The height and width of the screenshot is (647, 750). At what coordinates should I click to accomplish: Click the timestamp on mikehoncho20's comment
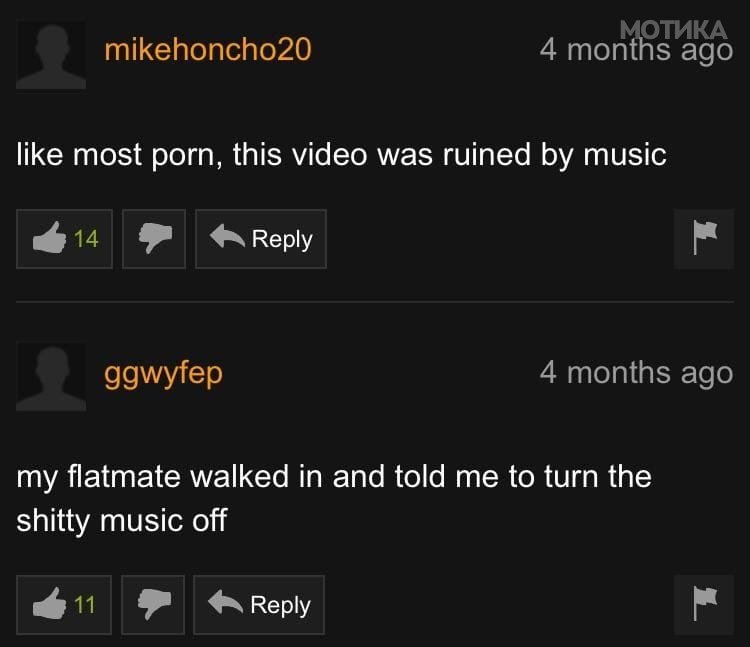[x=636, y=50]
